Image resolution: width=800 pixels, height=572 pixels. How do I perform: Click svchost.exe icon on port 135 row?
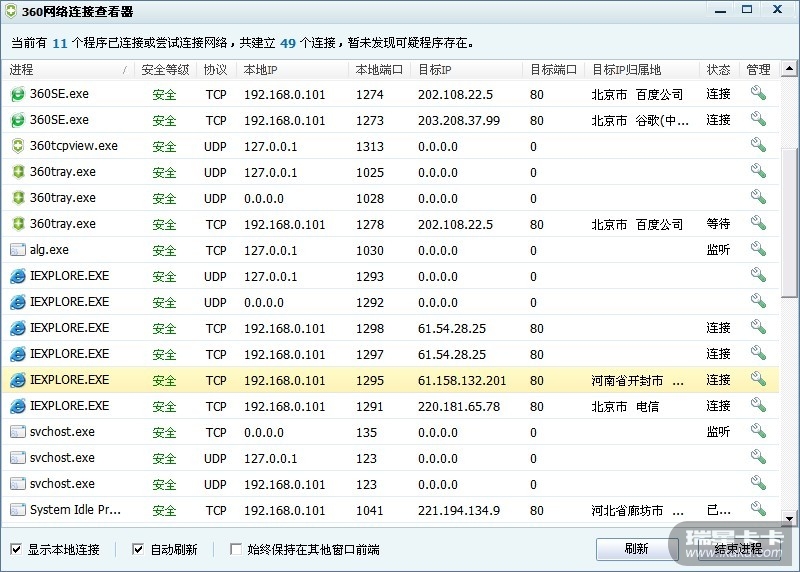point(18,432)
